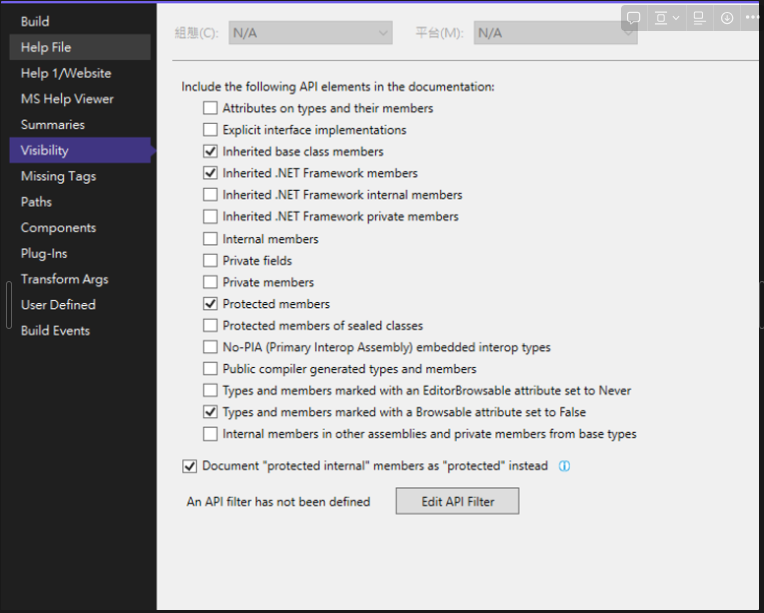The height and width of the screenshot is (613, 764).
Task: Uncheck Browsable attribute set to False option
Action: 210,412
